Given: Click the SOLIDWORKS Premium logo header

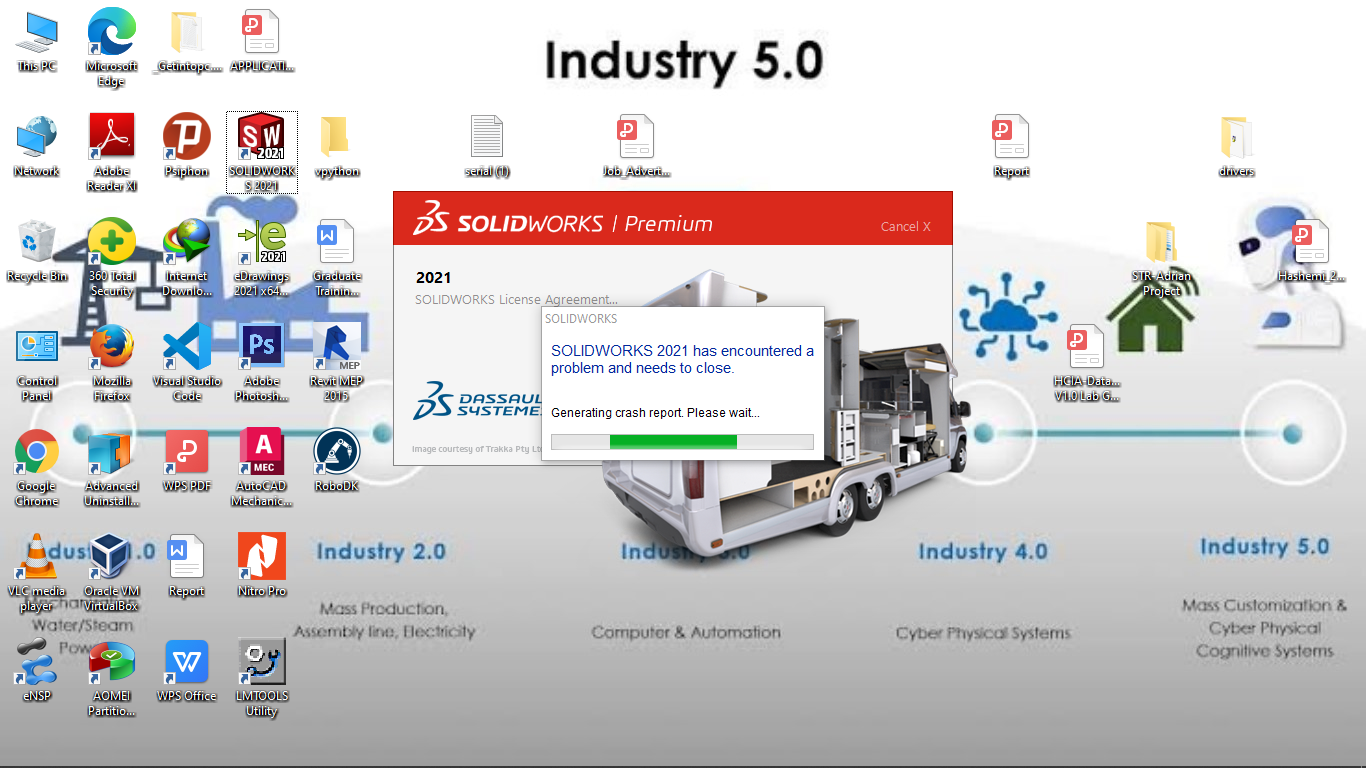Looking at the screenshot, I should point(564,220).
